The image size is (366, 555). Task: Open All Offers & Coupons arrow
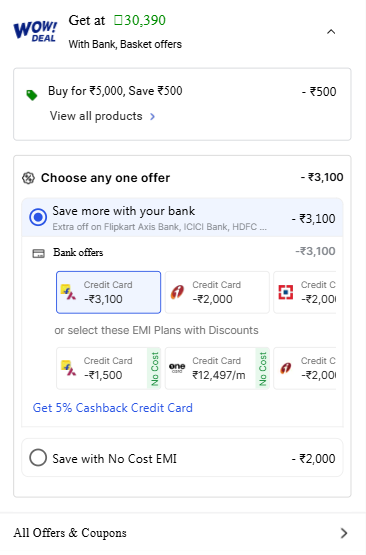[x=344, y=533]
